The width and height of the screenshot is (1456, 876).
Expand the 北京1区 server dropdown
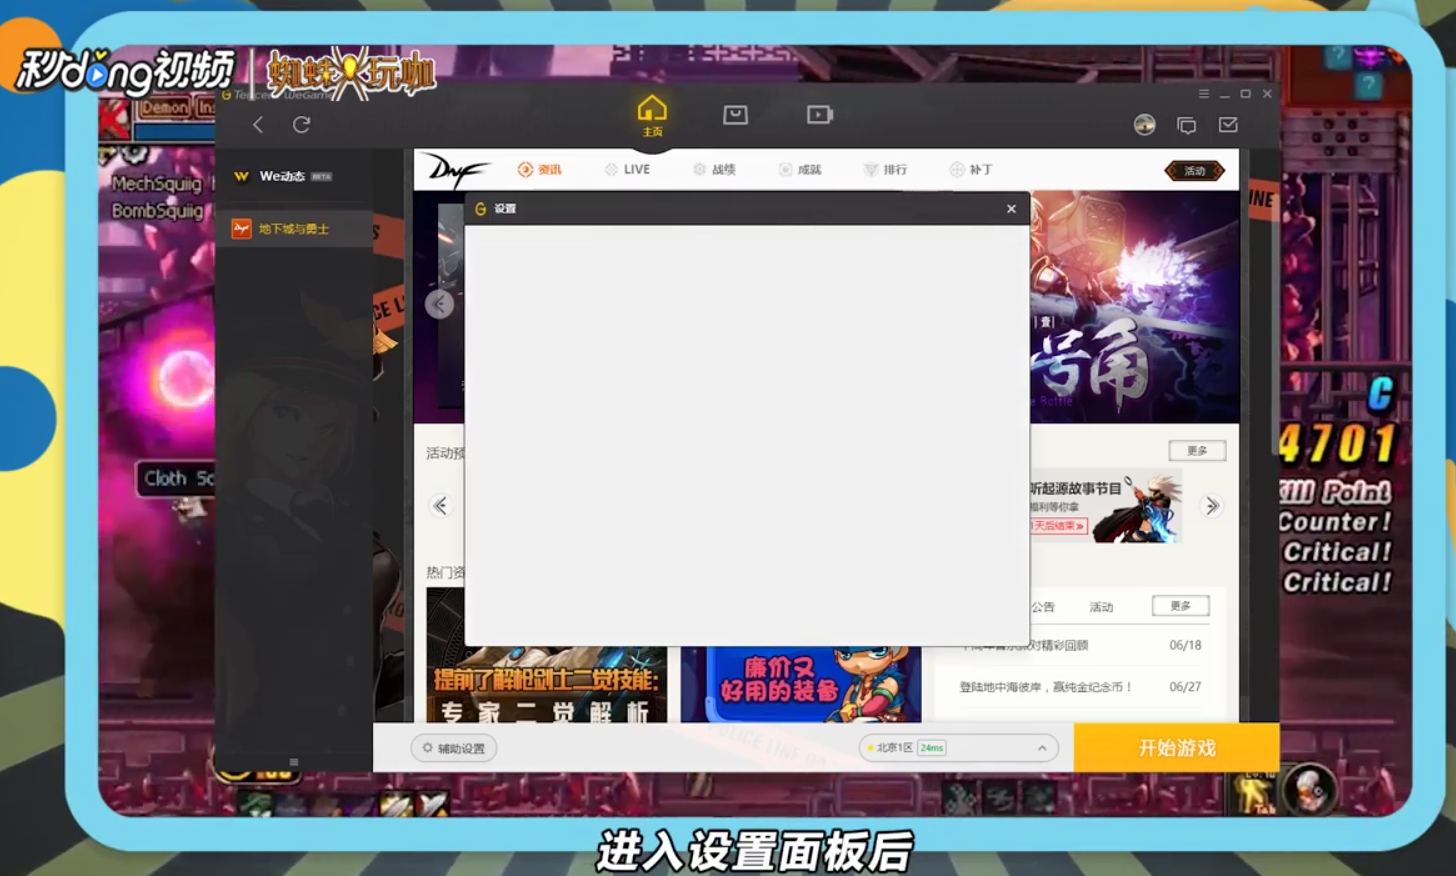[x=1042, y=747]
